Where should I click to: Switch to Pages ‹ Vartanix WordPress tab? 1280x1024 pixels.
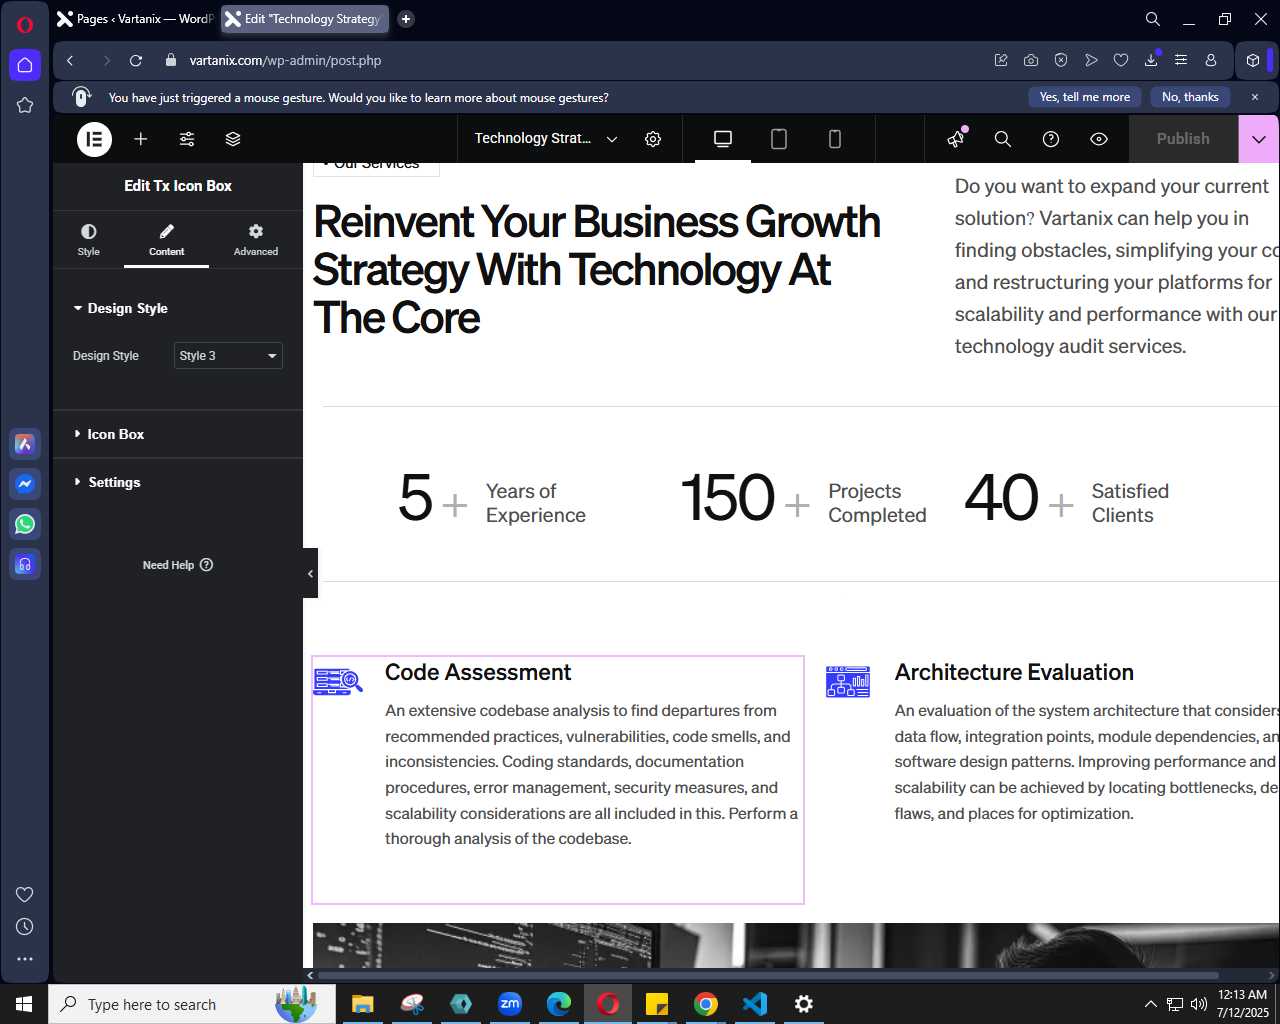[136, 18]
